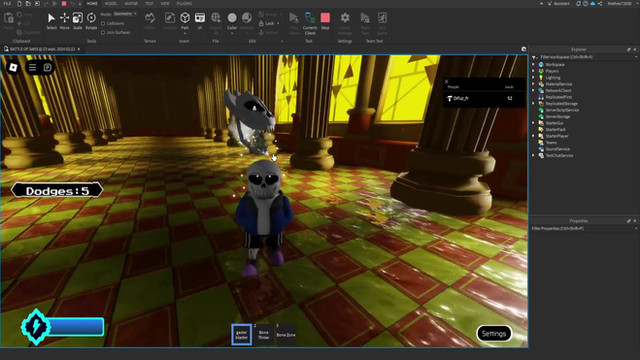This screenshot has height=360, width=640.
Task: Expand the MaterialService node
Action: point(533,84)
